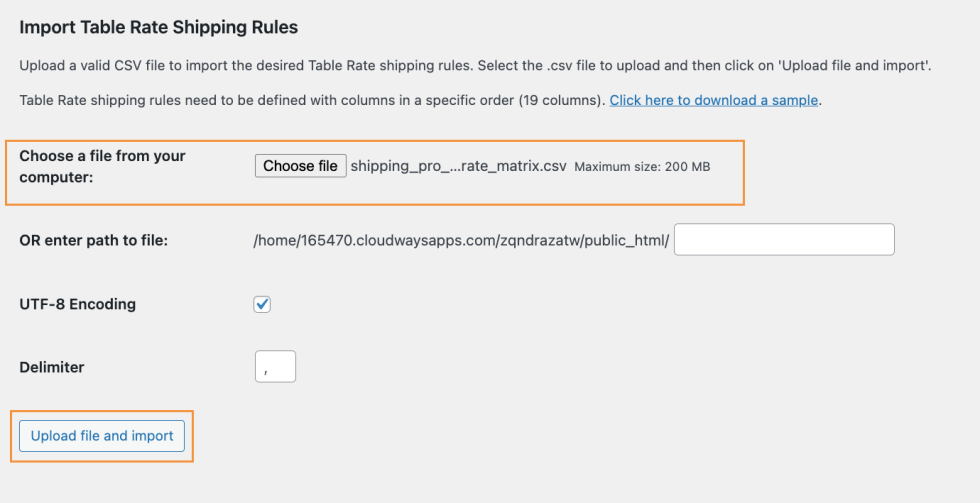Click the 'Import Table Rate Shipping Rules' heading
This screenshot has width=980, height=503.
point(159,27)
